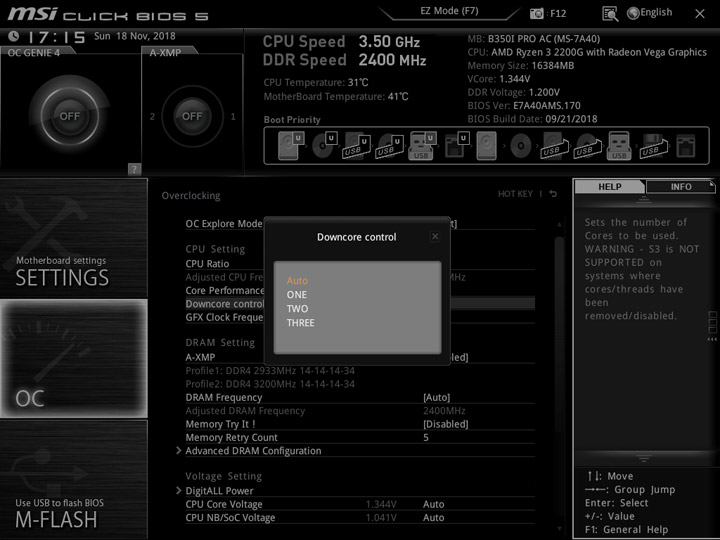The image size is (720, 540).
Task: Click the back arrow next to HOT KEY
Action: point(553,194)
